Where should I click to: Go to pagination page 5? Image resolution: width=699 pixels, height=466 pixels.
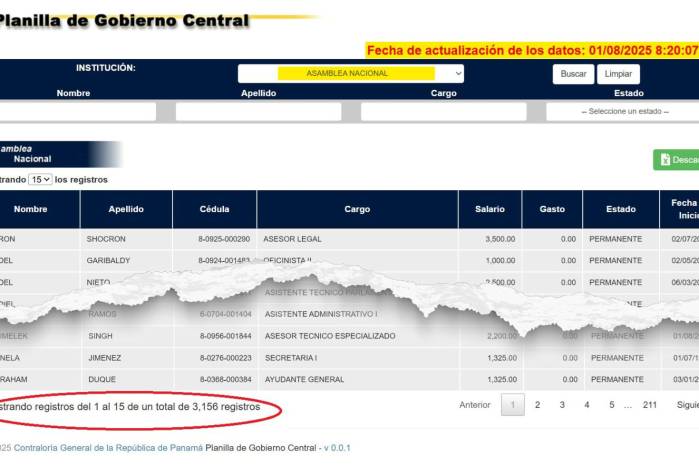click(612, 405)
